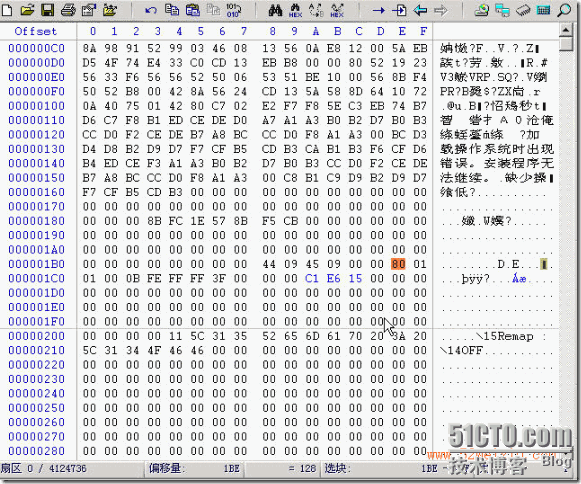Viewport: 581px width, 484px height.
Task: Select byte C1 in row 000001C0
Action: click(312, 279)
